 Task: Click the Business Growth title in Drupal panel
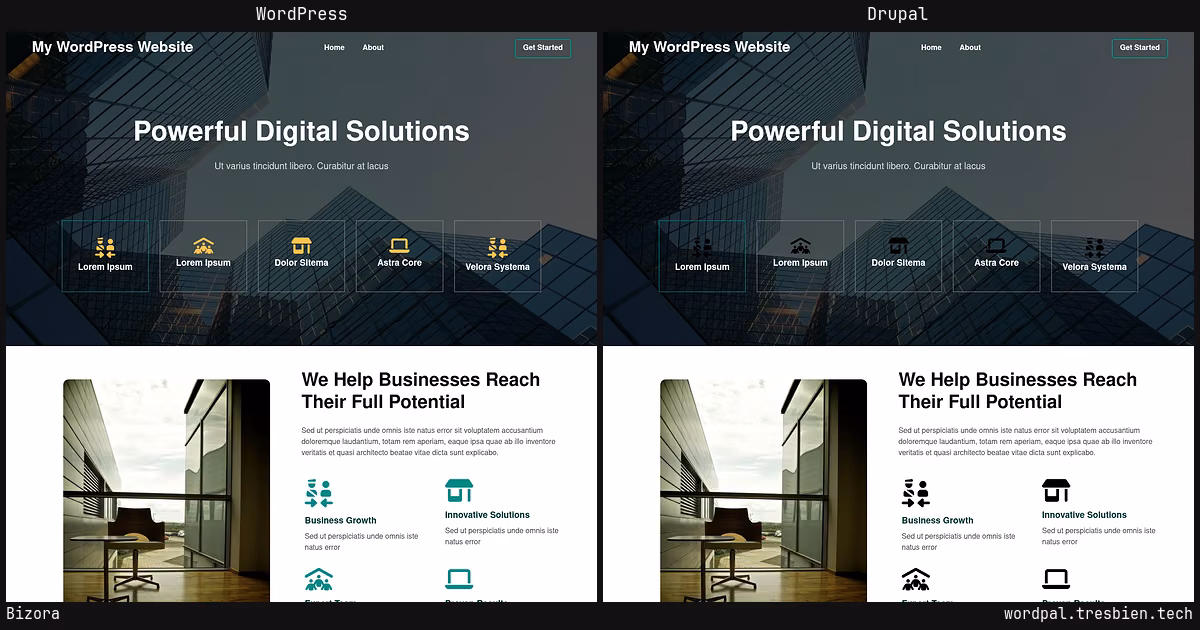(938, 520)
